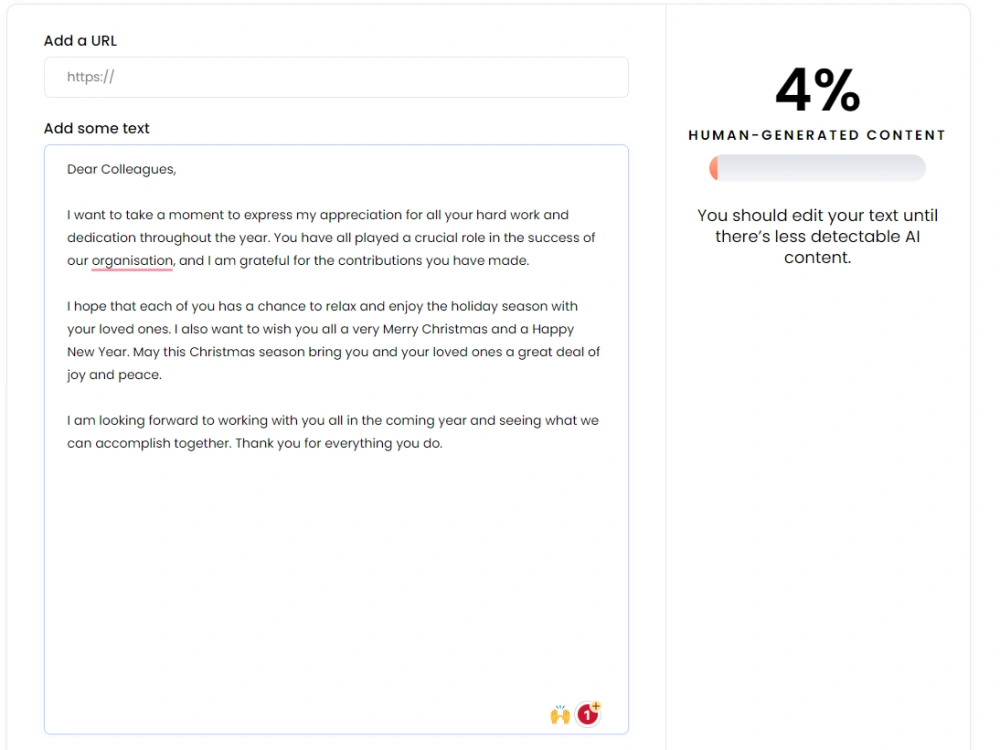Screen dimensions: 1000x750
Task: Select the advice text about editing AI content
Action: (x=817, y=236)
